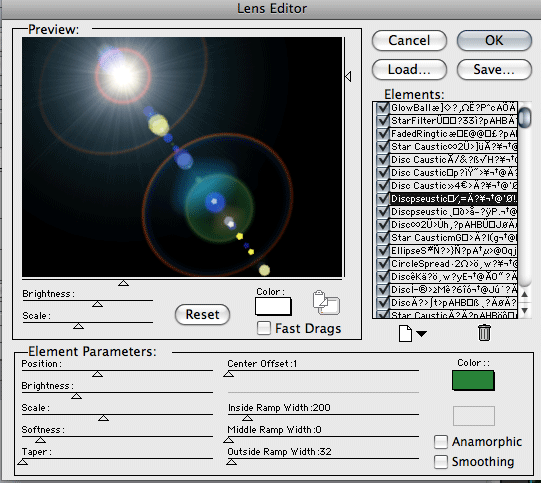541x483 pixels.
Task: Click the arrow marker beside the preview
Action: point(348,76)
